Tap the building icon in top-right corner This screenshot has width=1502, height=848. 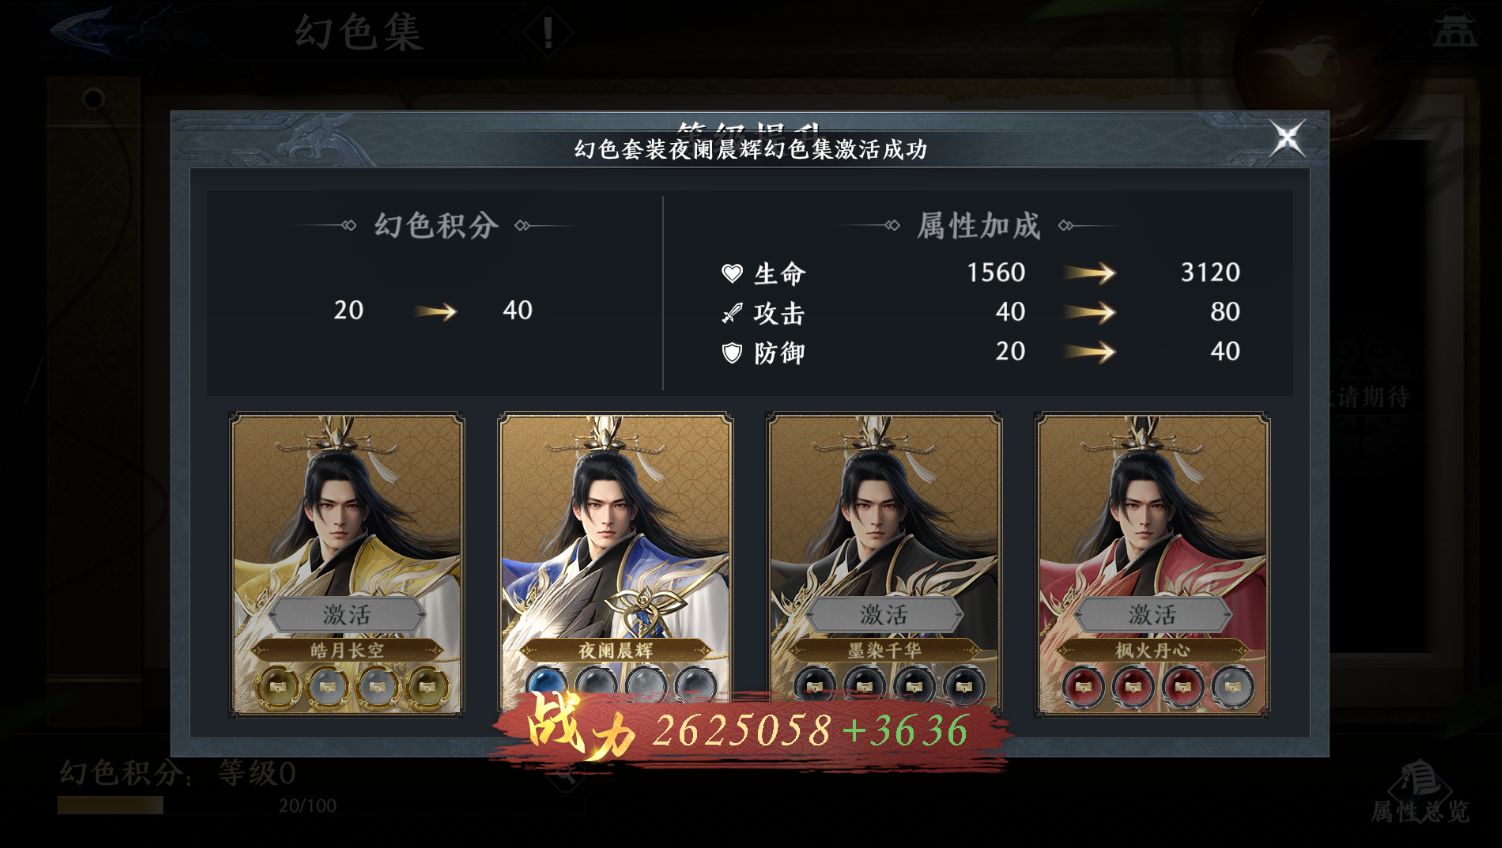coord(1454,30)
